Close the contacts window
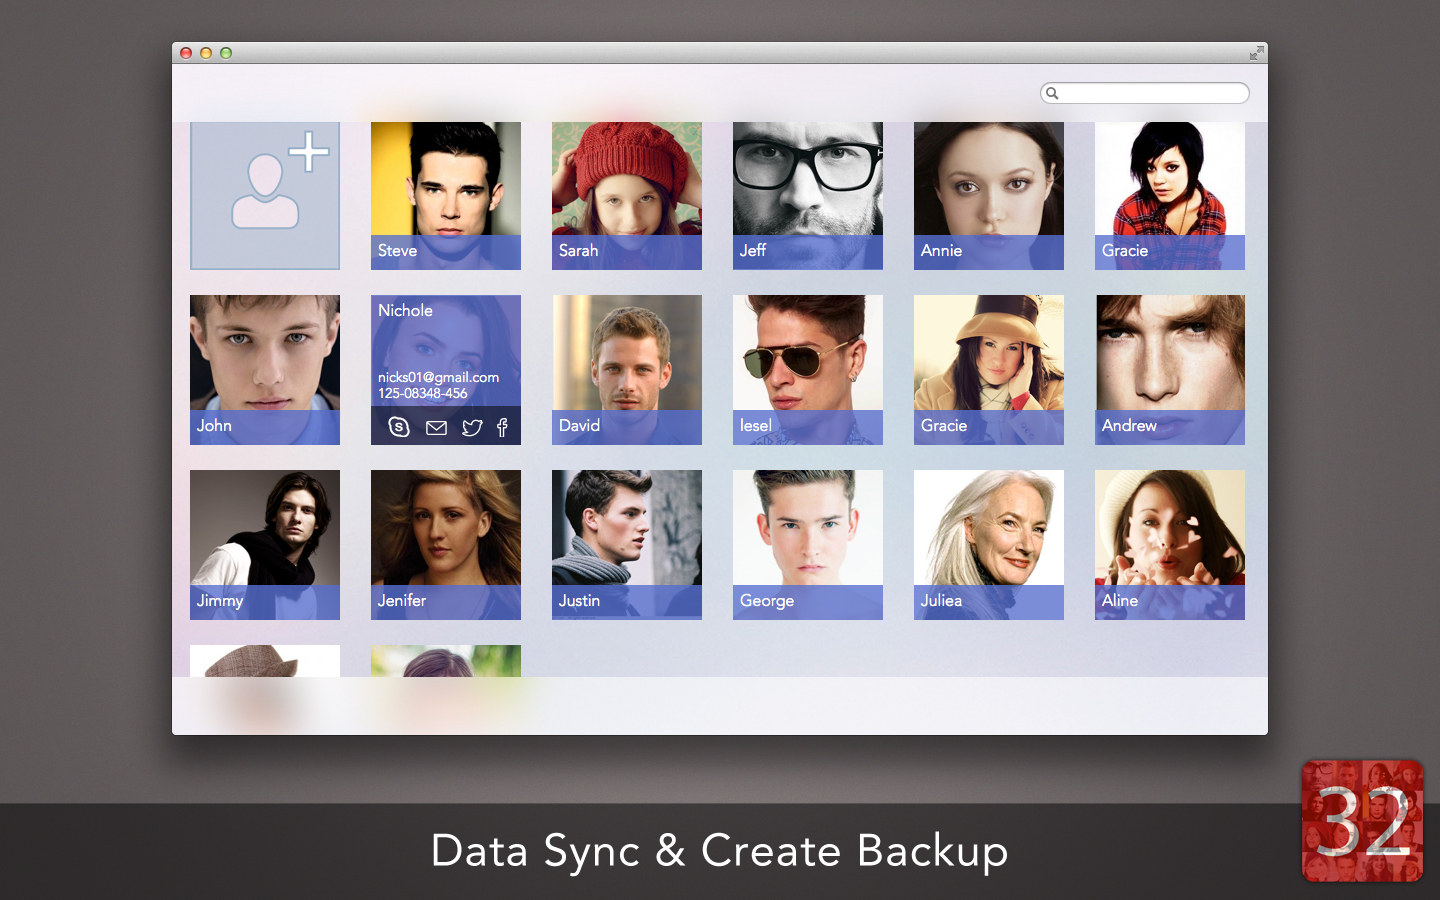The width and height of the screenshot is (1440, 900). click(186, 53)
